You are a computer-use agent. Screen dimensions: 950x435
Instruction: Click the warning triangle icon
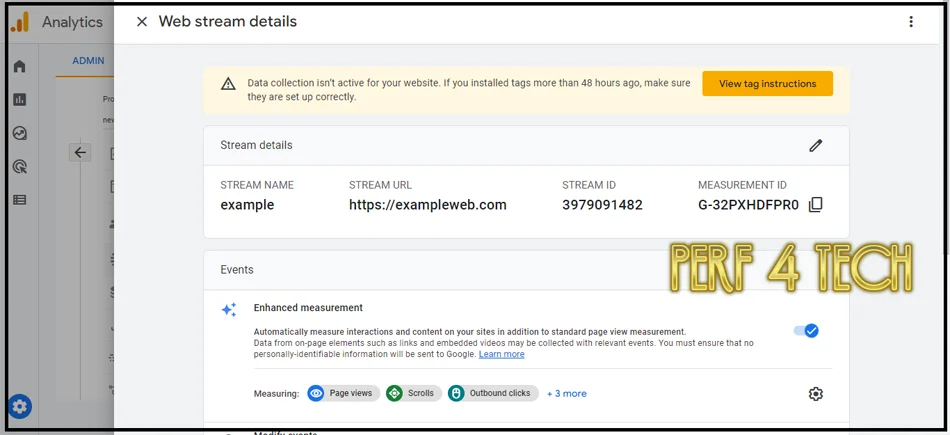click(228, 84)
